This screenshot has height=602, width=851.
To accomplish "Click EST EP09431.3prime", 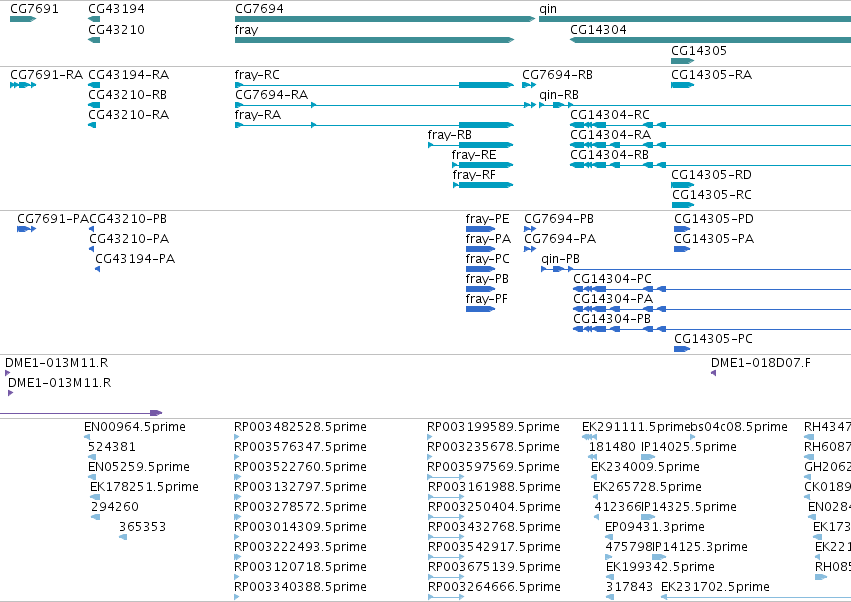I will pos(655,527).
